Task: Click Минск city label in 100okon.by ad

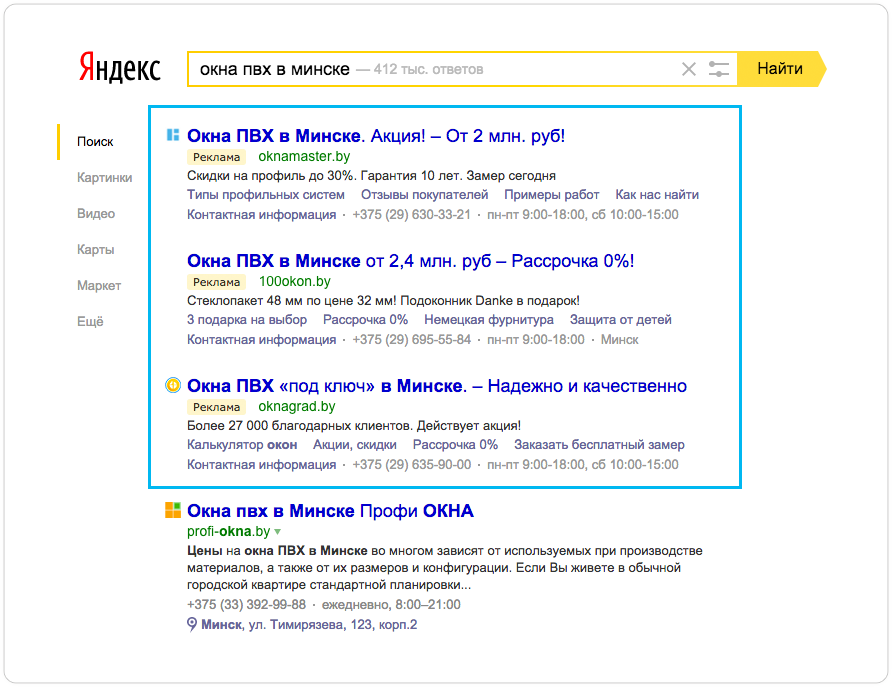Action: click(x=620, y=340)
